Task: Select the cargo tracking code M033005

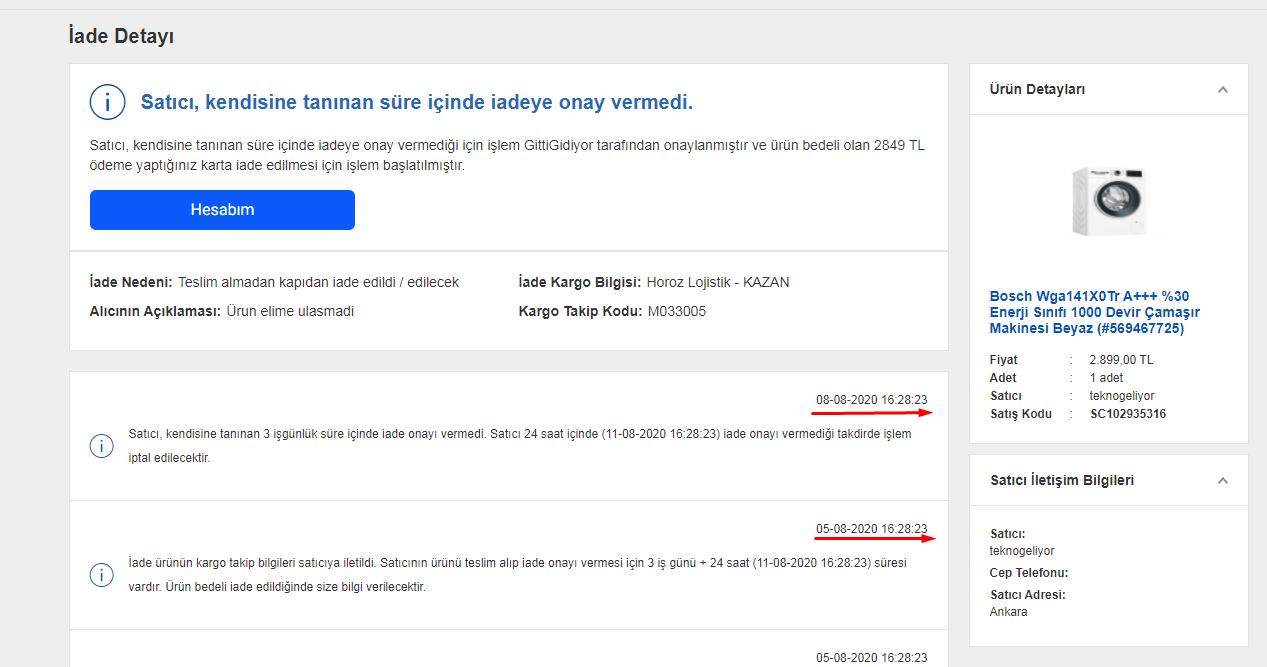Action: coord(677,311)
